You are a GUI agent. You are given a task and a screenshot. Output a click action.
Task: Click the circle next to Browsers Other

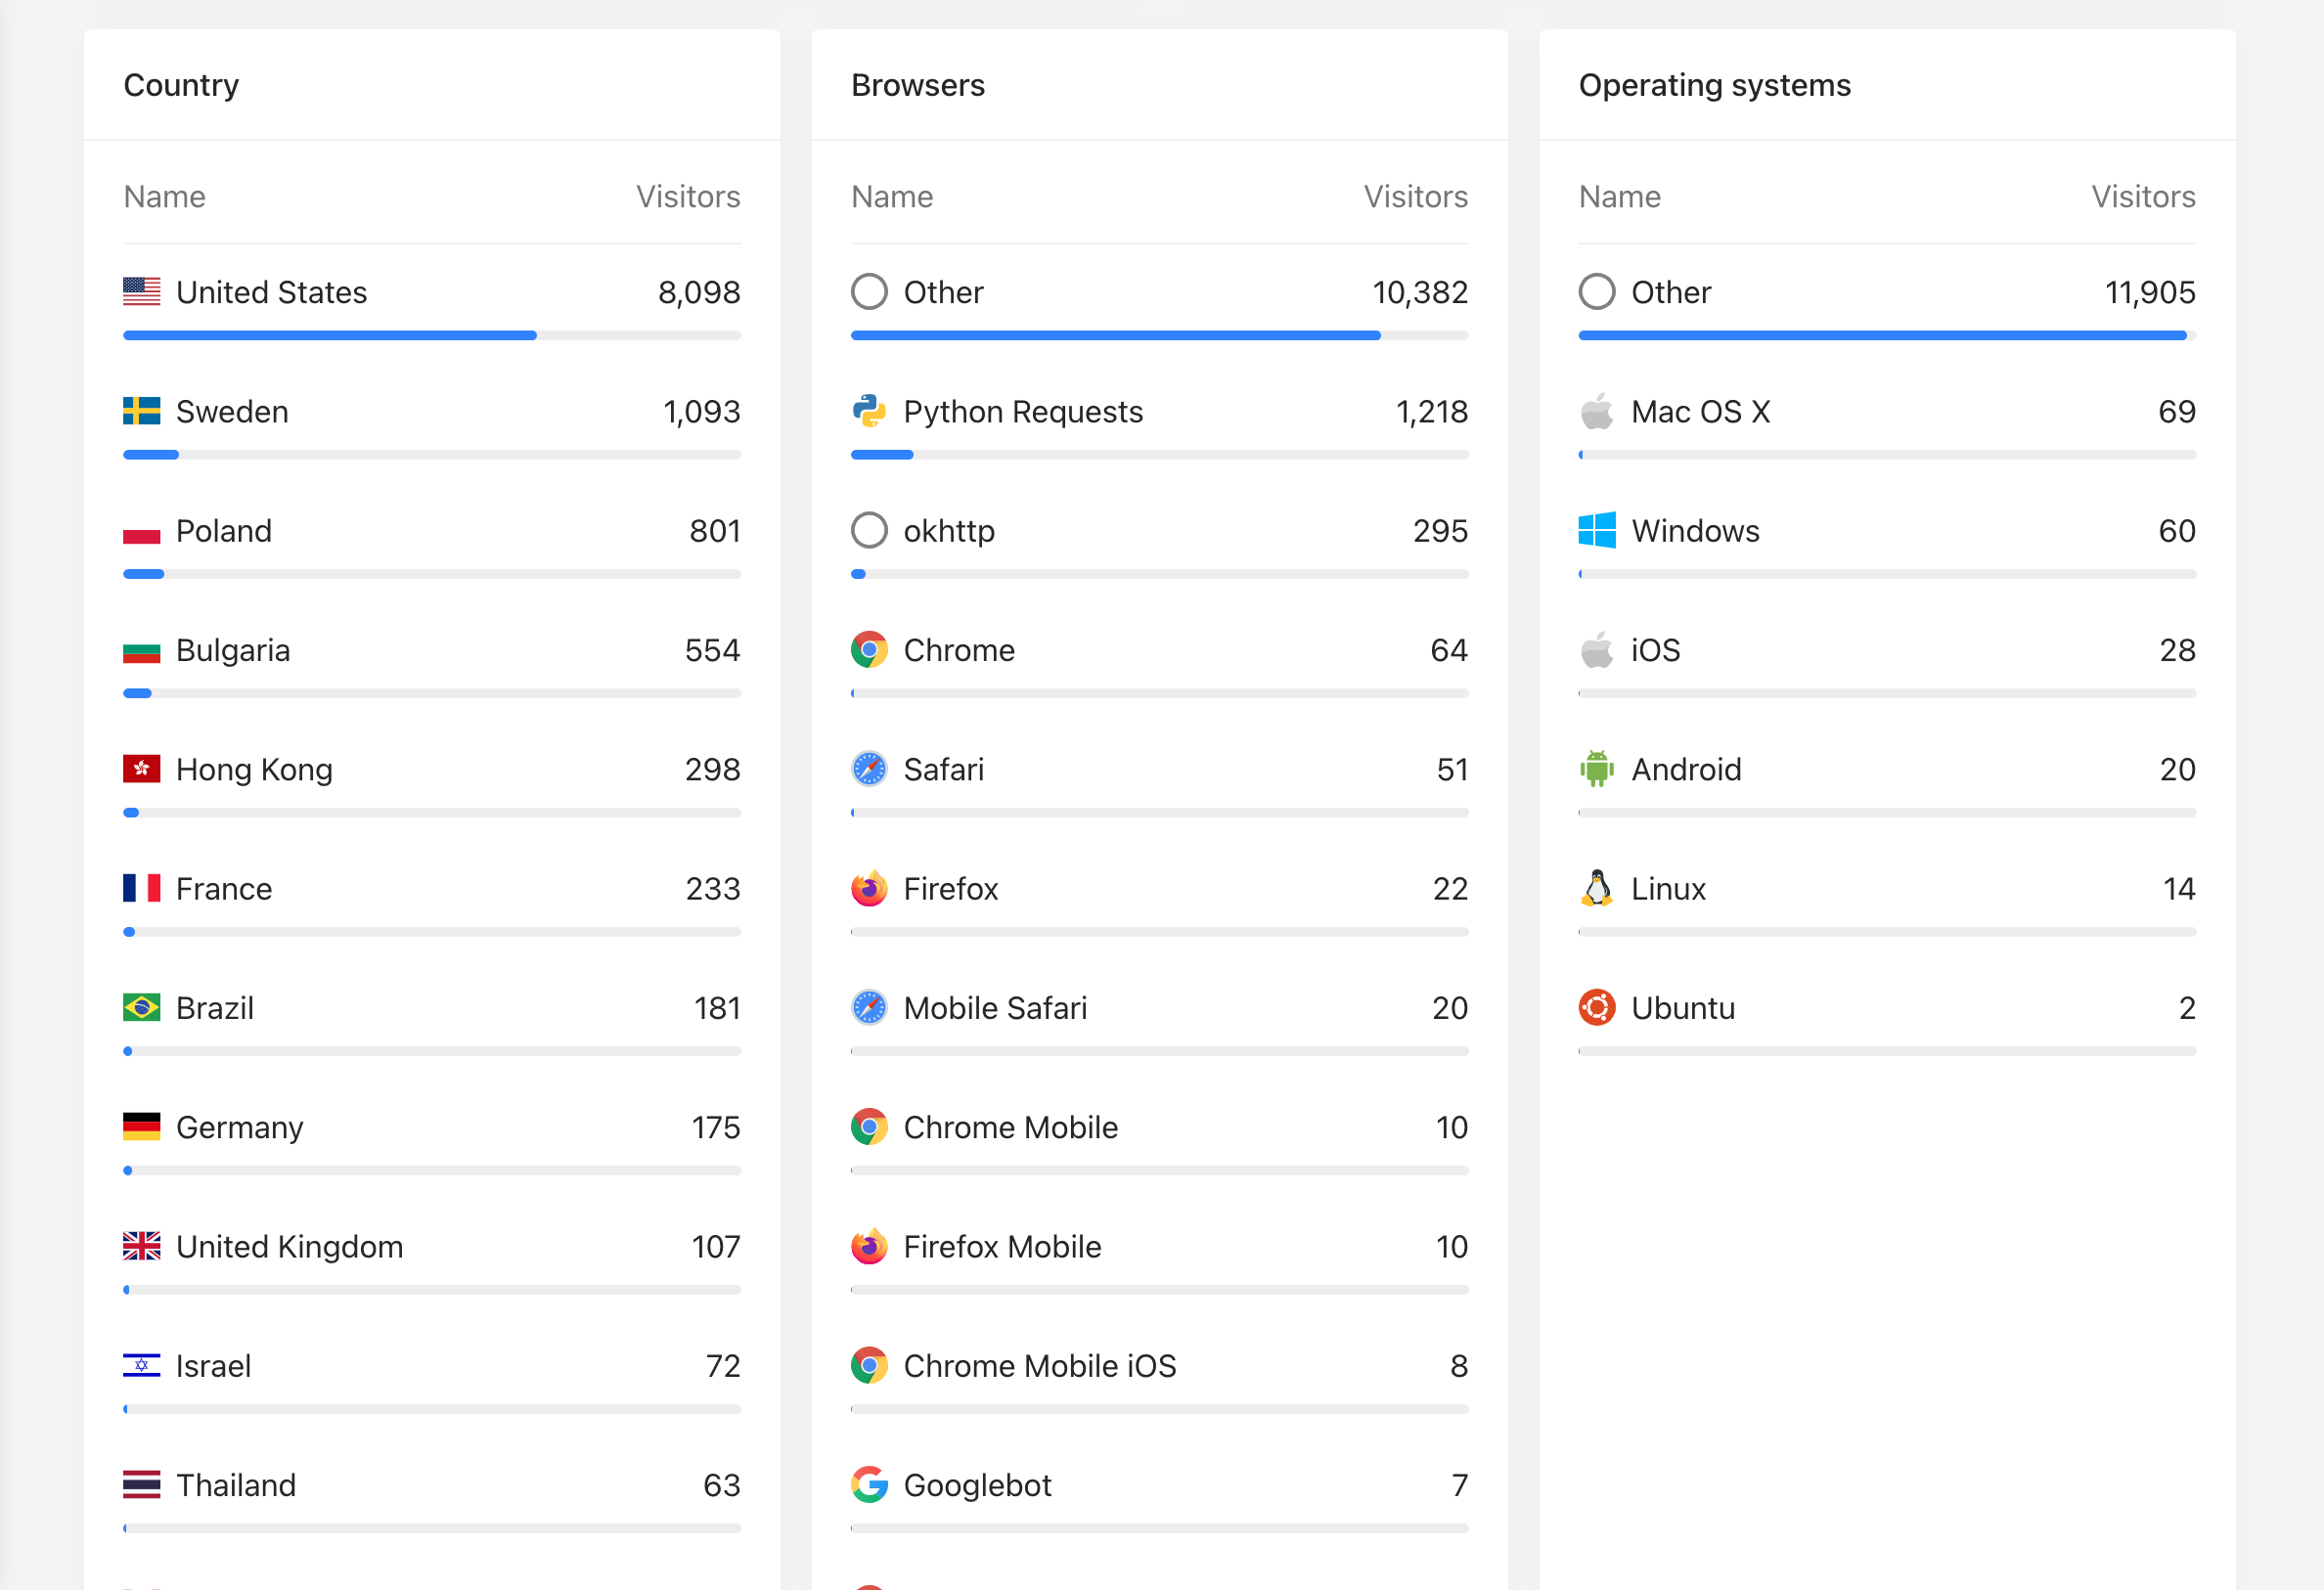coord(869,292)
